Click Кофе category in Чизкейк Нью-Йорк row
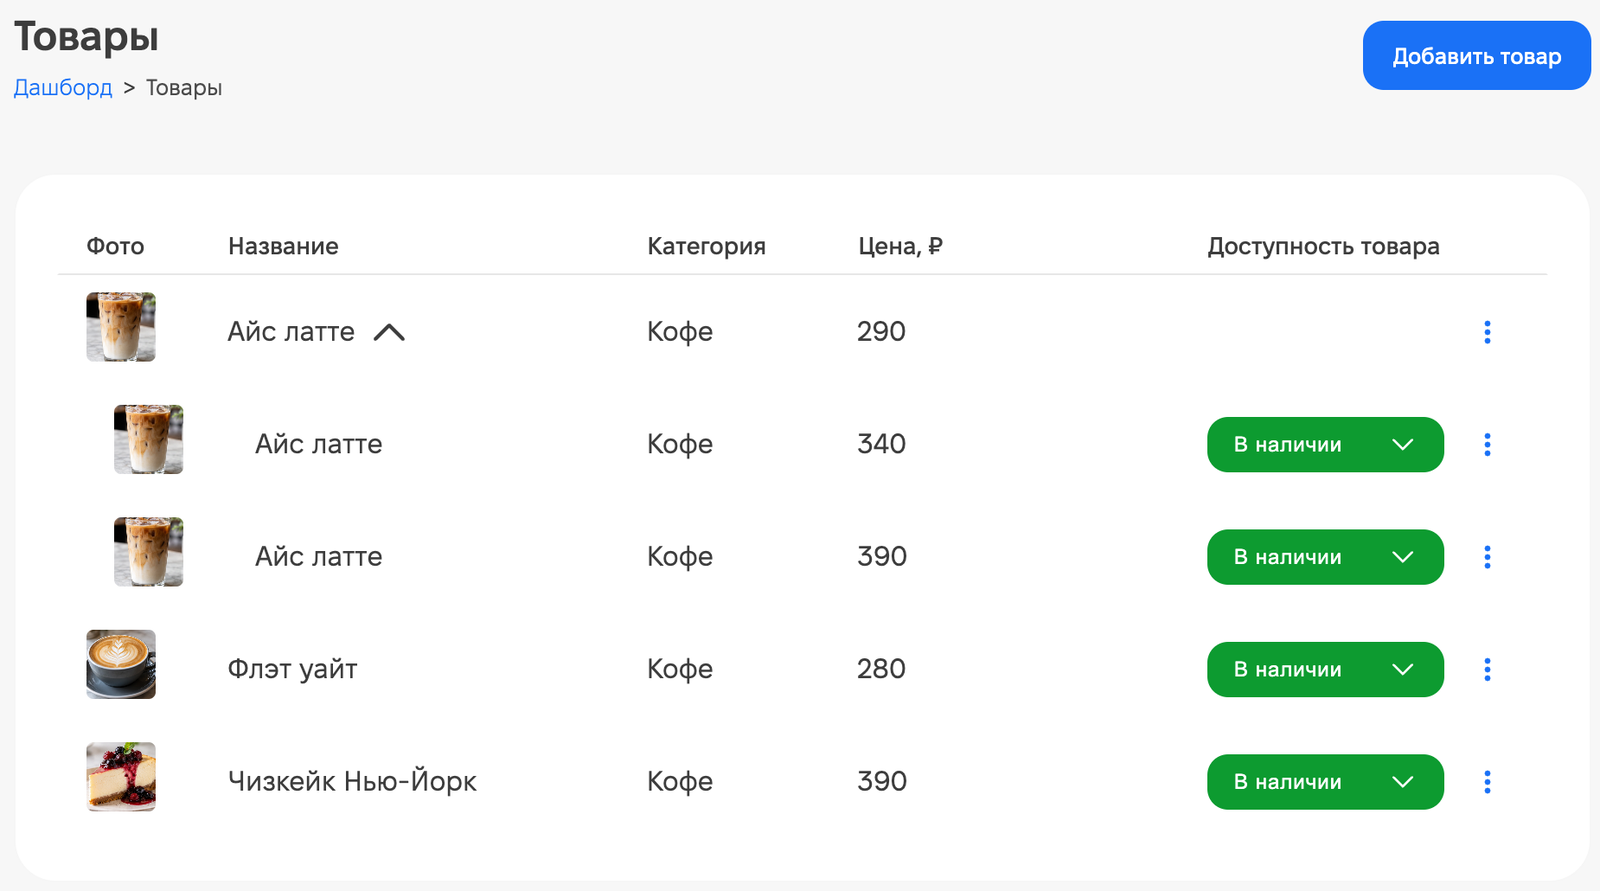Image resolution: width=1600 pixels, height=891 pixels. [680, 781]
